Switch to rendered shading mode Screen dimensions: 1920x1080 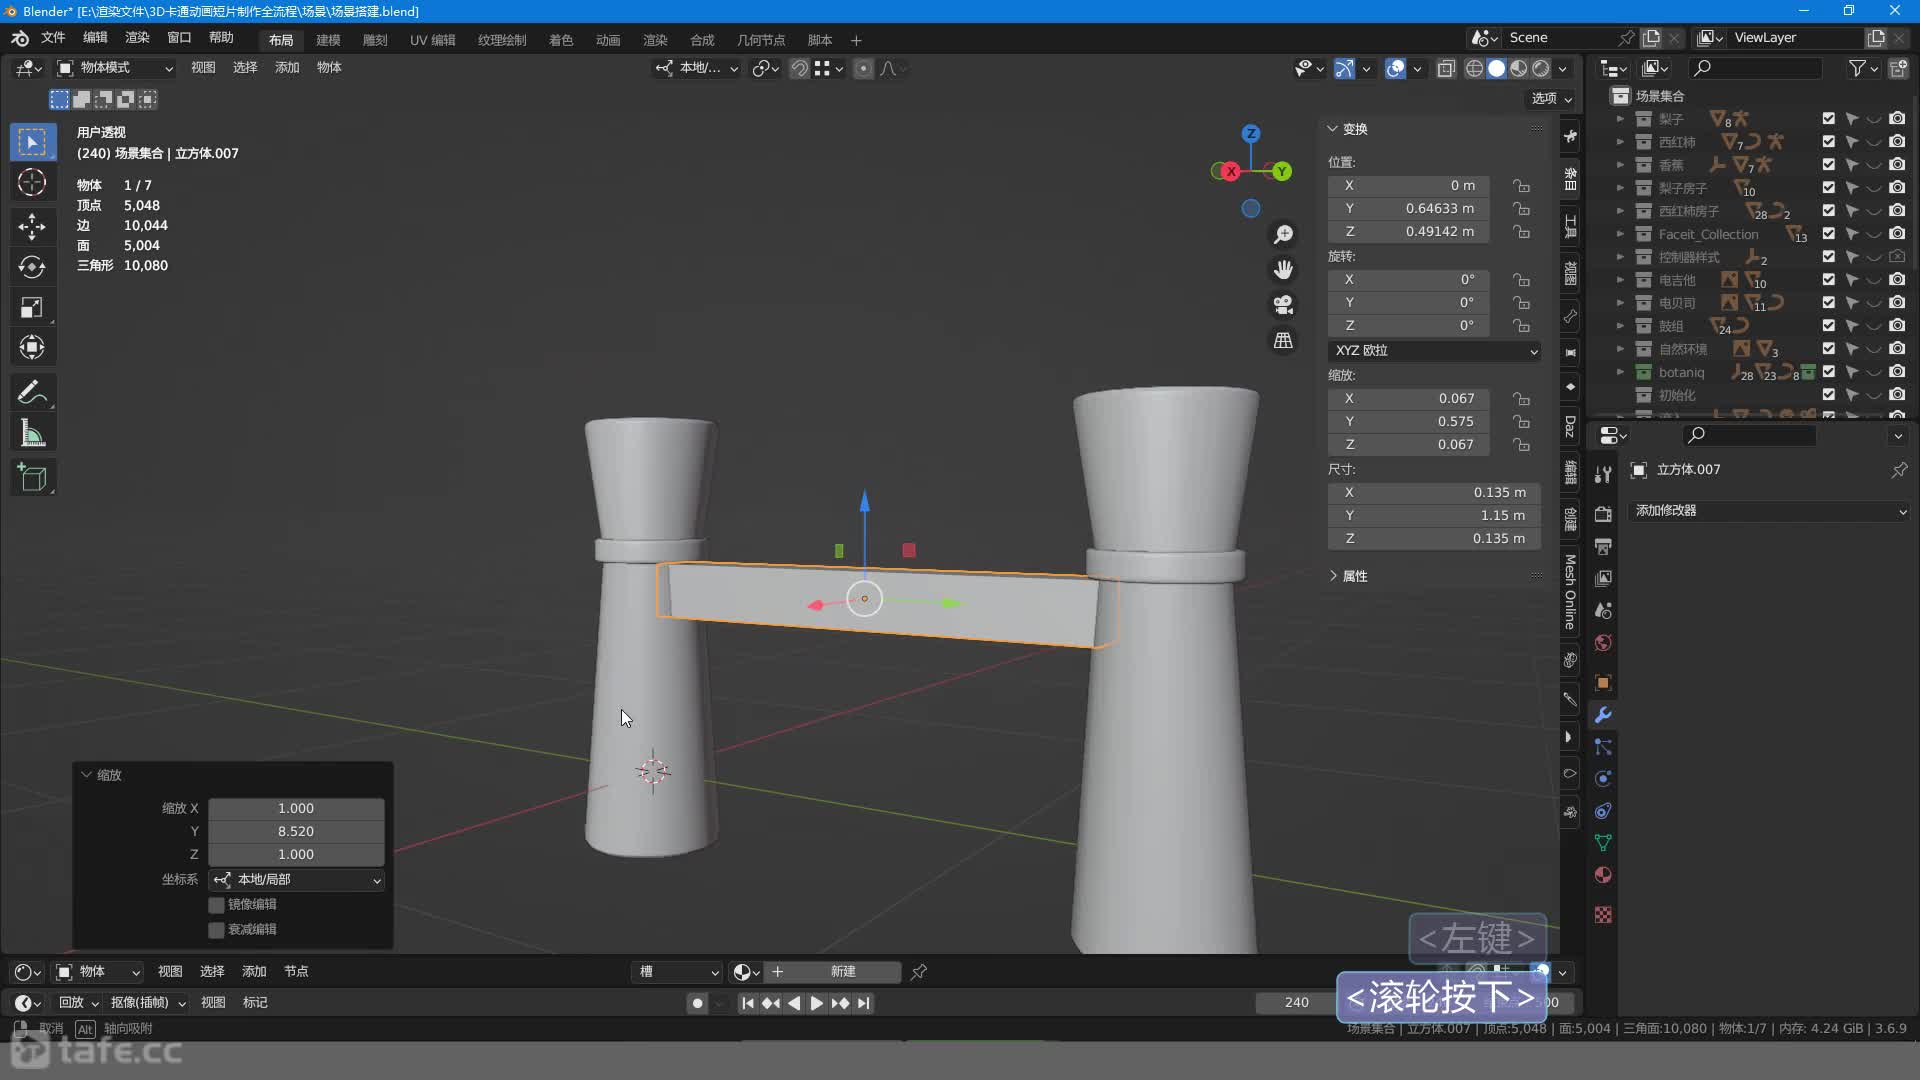1541,68
